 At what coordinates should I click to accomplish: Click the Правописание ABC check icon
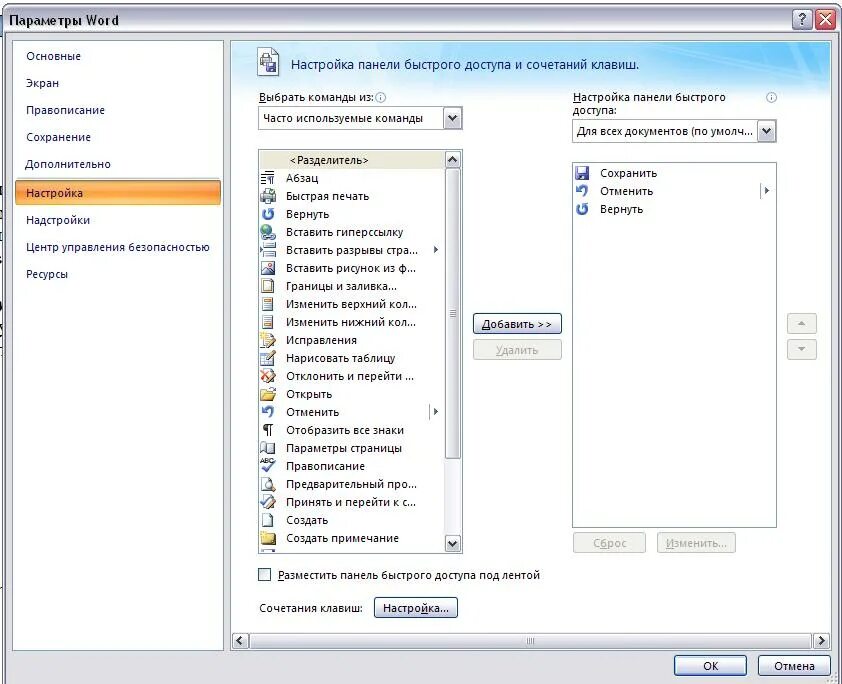click(267, 465)
